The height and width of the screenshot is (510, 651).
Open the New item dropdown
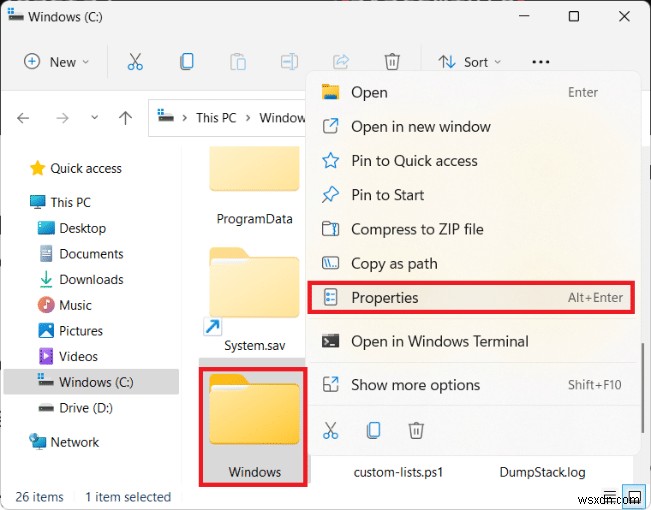(x=56, y=62)
